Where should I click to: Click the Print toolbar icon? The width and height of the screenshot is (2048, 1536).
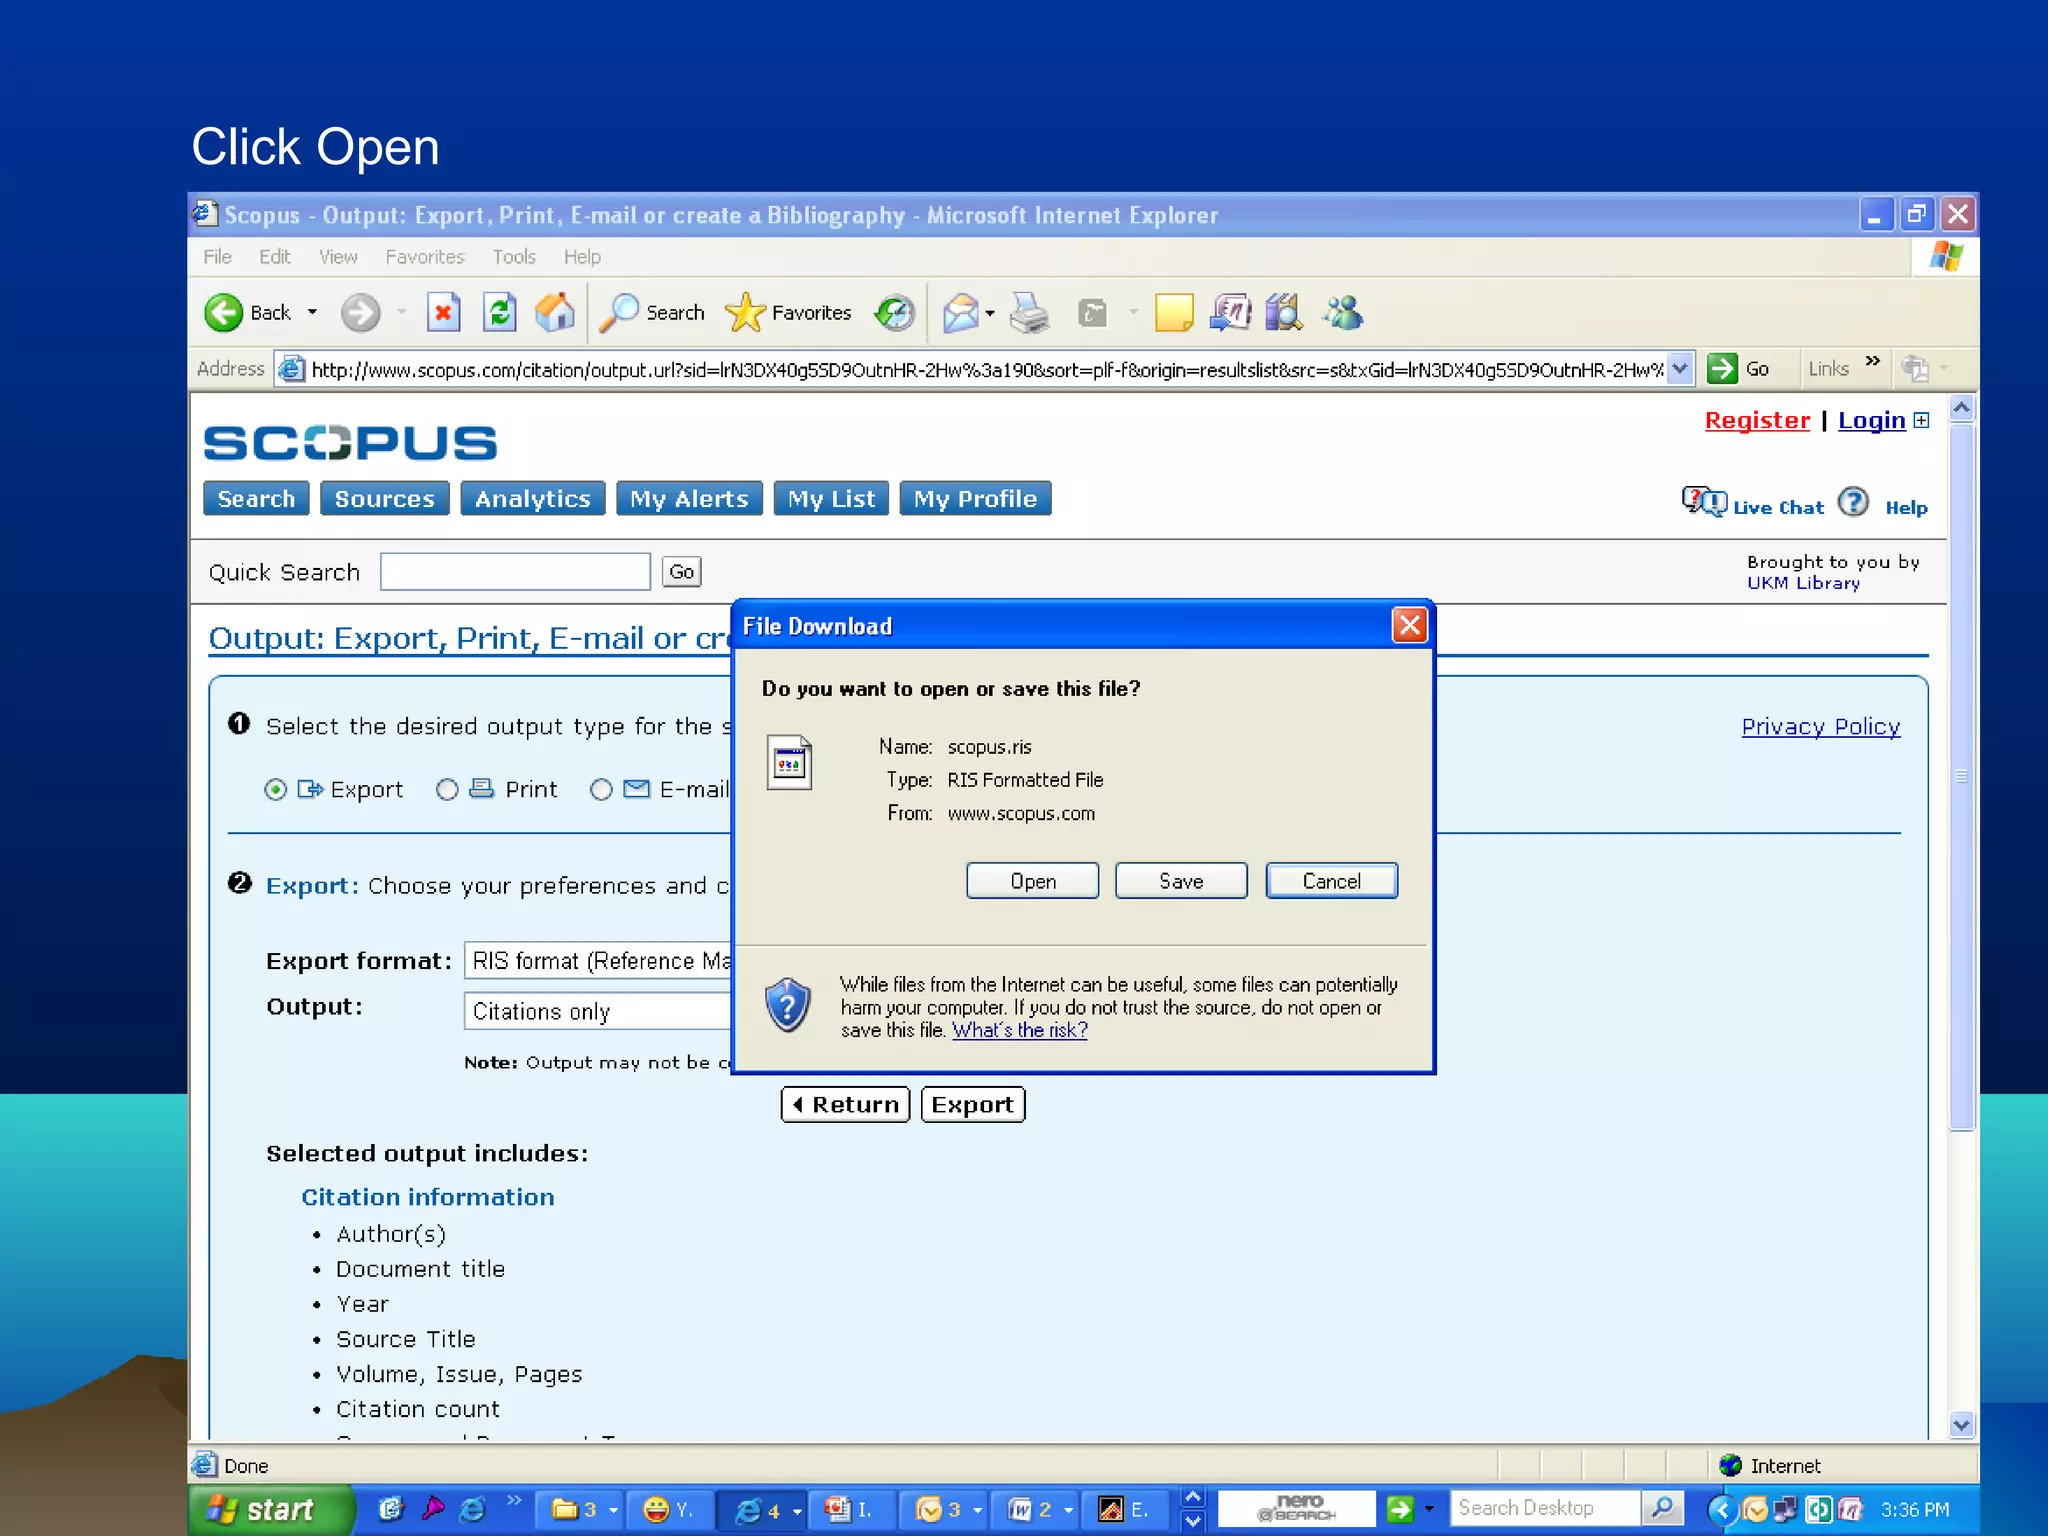tap(1029, 313)
